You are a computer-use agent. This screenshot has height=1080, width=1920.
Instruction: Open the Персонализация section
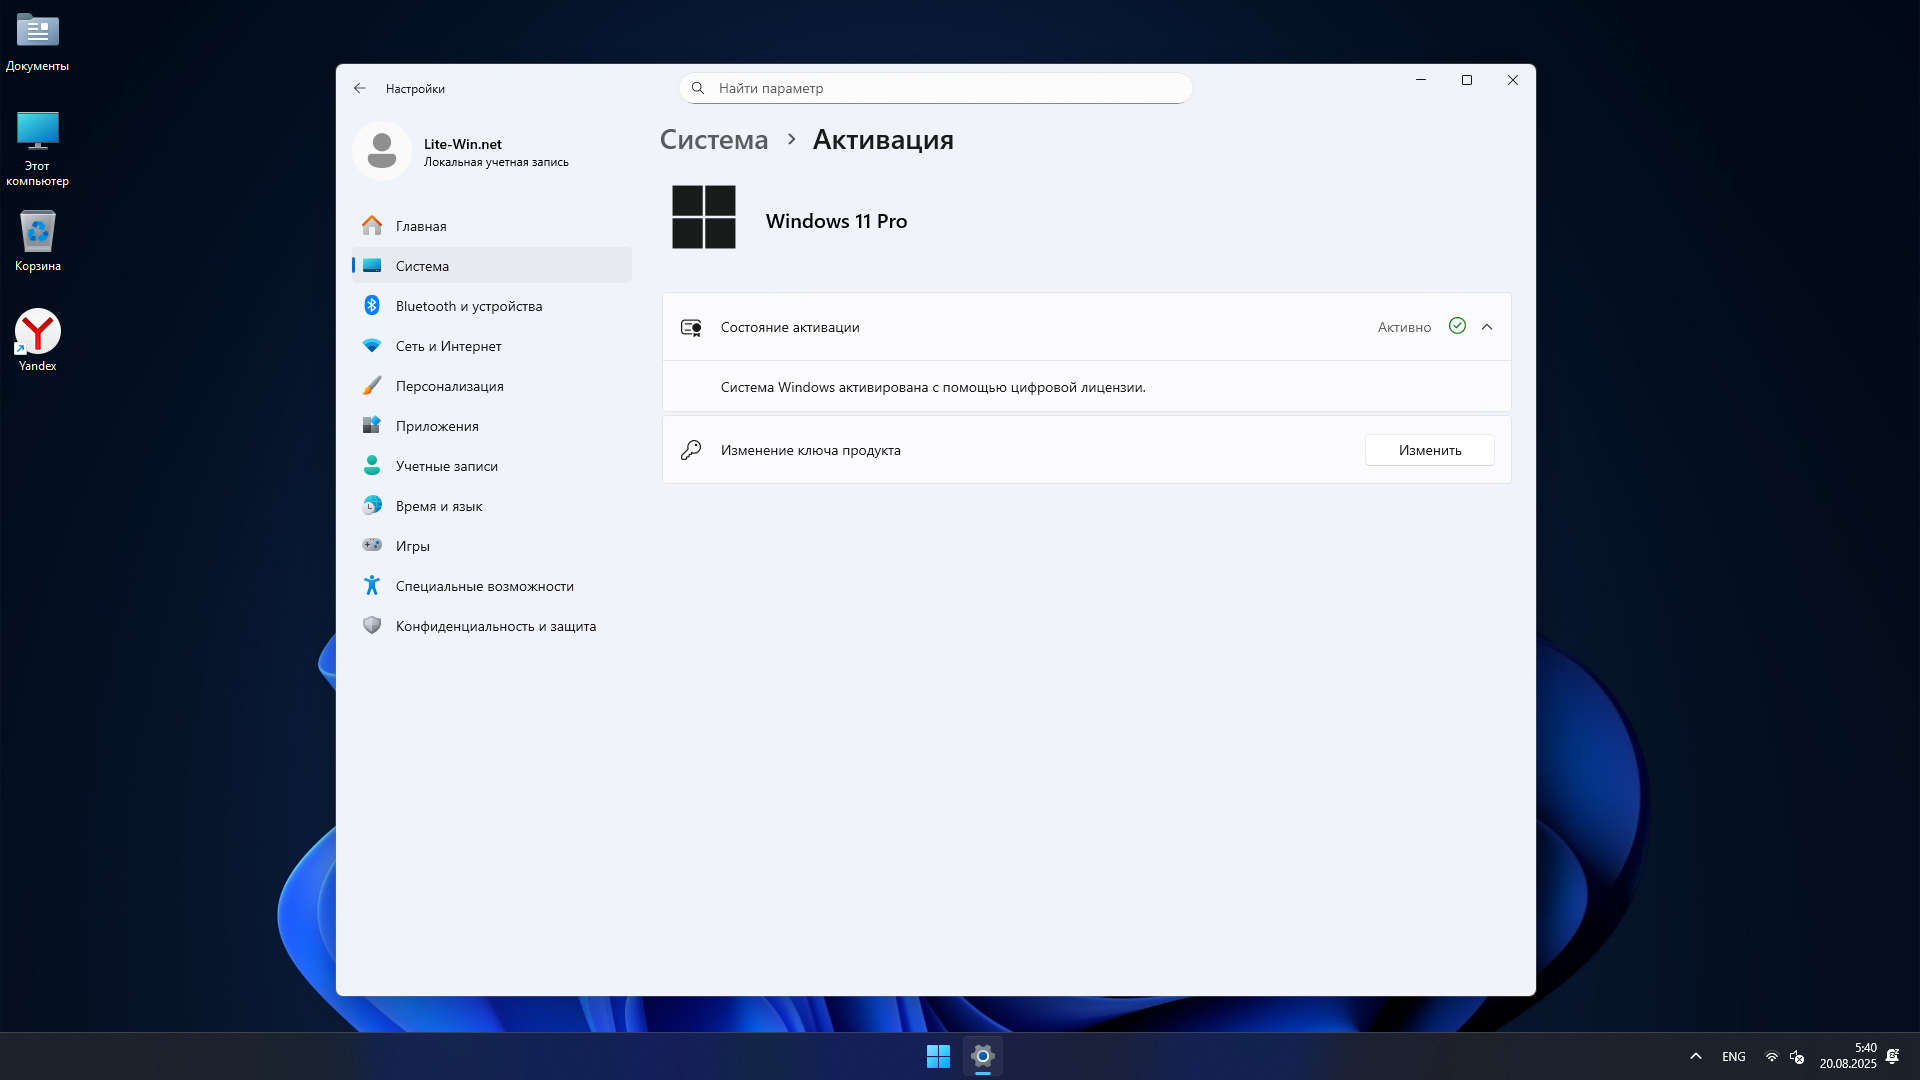(x=449, y=386)
